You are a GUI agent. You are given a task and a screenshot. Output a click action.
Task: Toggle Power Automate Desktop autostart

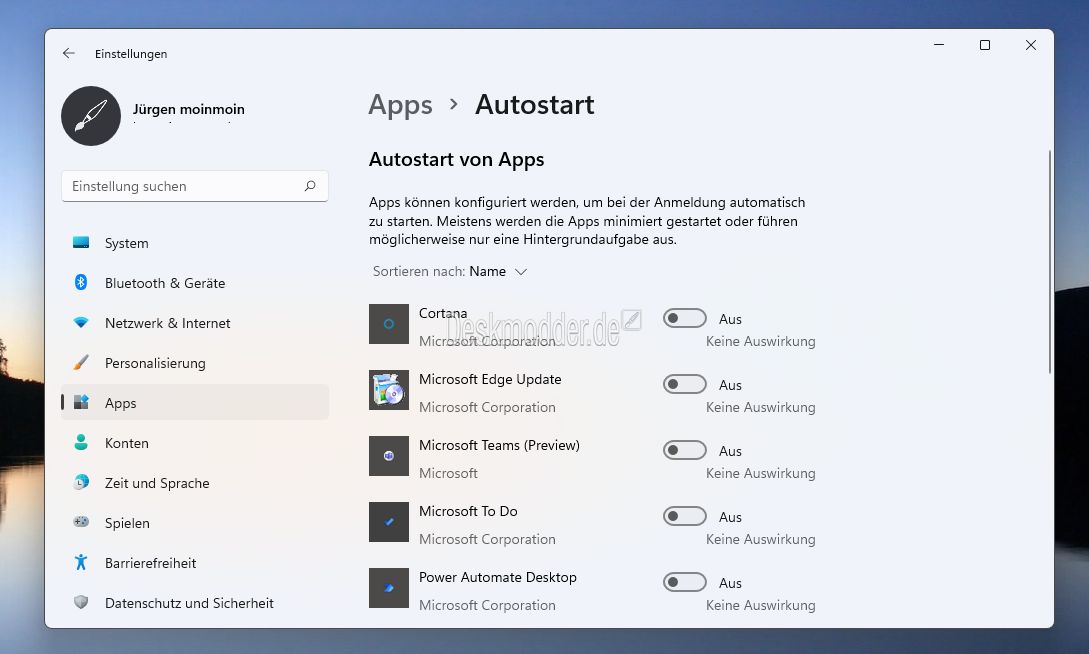[x=684, y=582]
